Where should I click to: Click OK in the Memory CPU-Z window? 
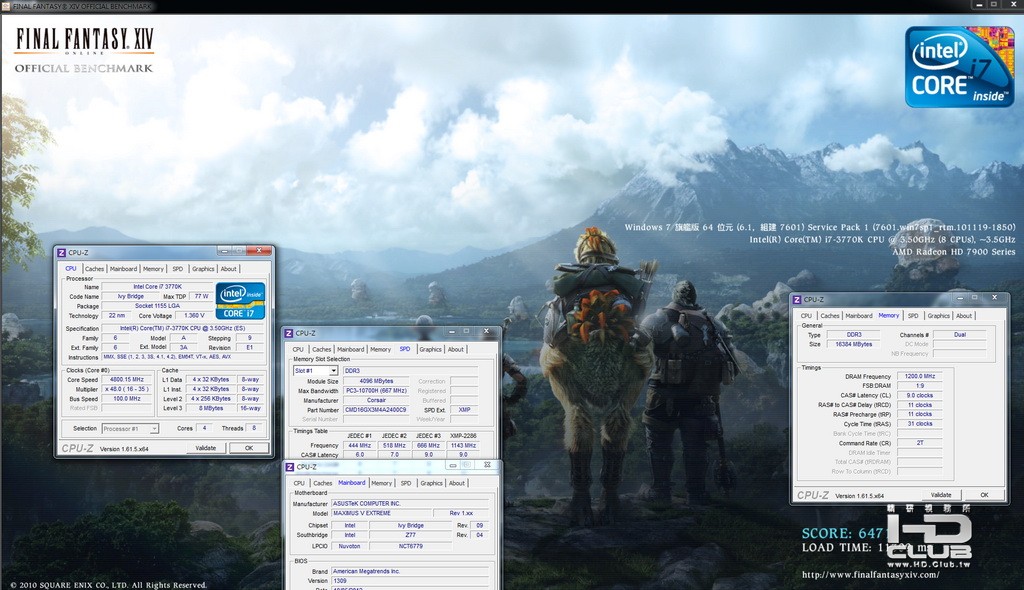coord(984,495)
